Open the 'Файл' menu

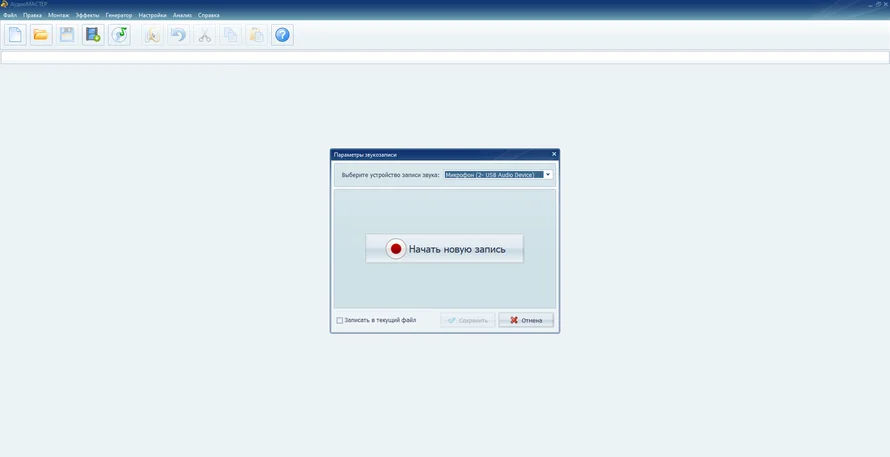coord(10,15)
